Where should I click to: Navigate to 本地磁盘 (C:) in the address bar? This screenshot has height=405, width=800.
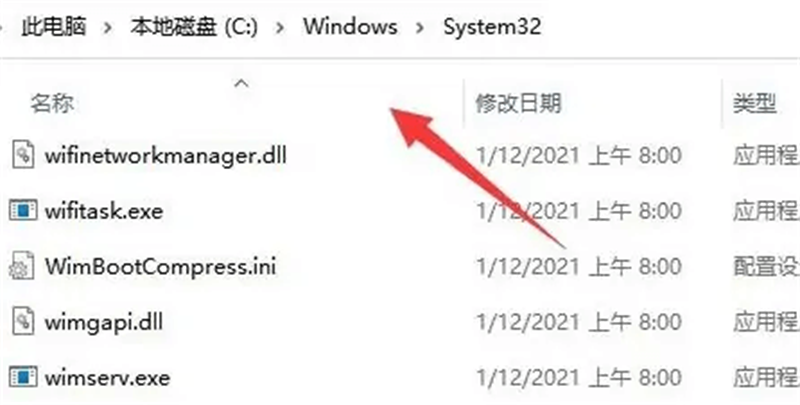(194, 27)
